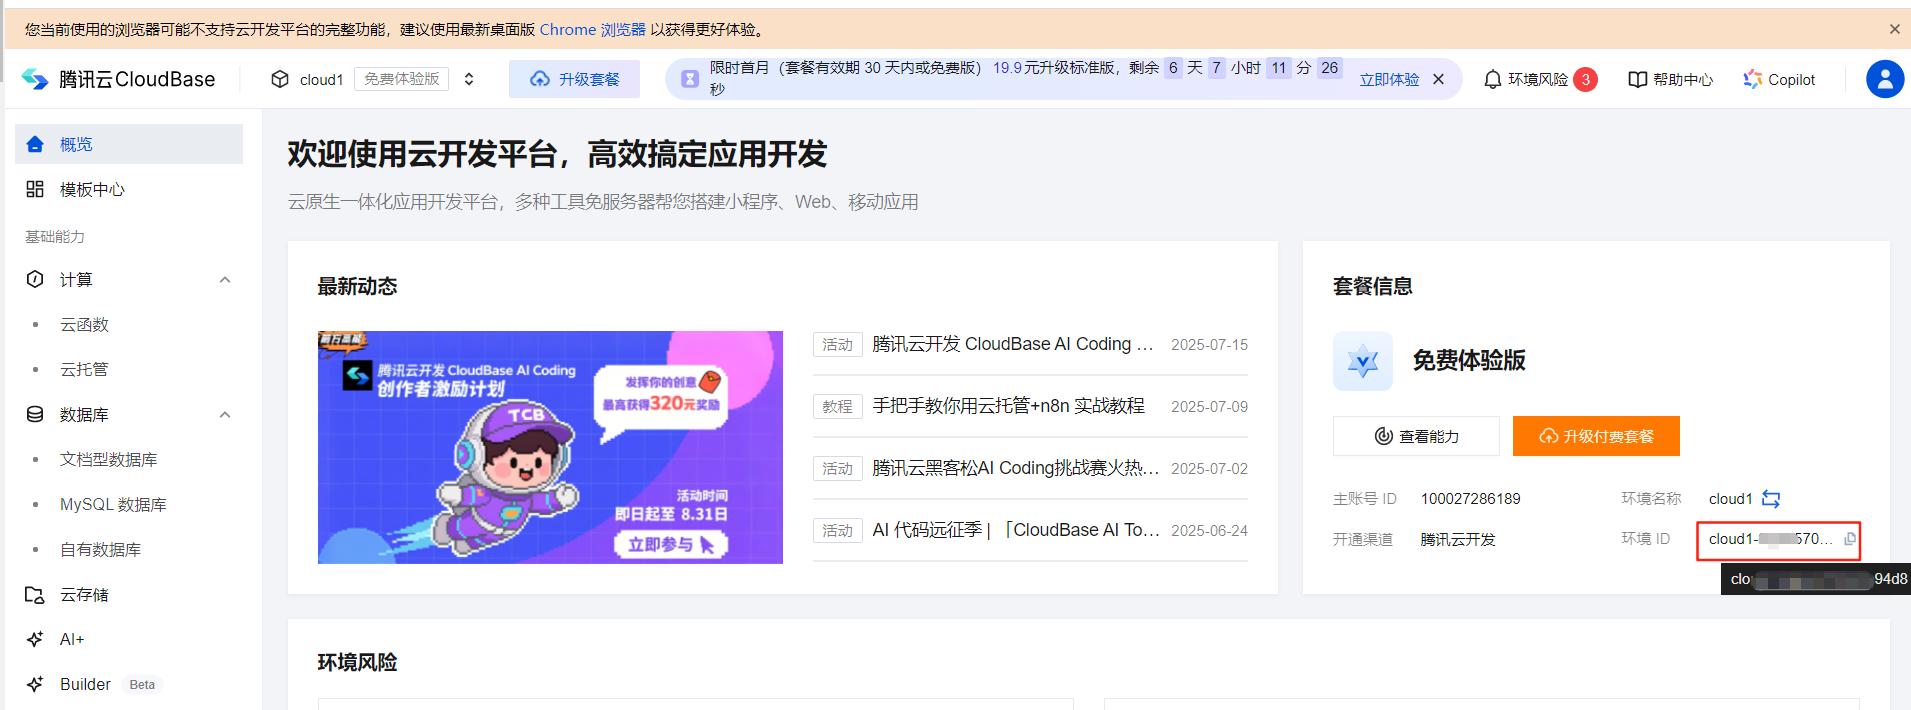Click the 立即体验 link in promo banner
The width and height of the screenshot is (1911, 710).
click(x=1389, y=79)
